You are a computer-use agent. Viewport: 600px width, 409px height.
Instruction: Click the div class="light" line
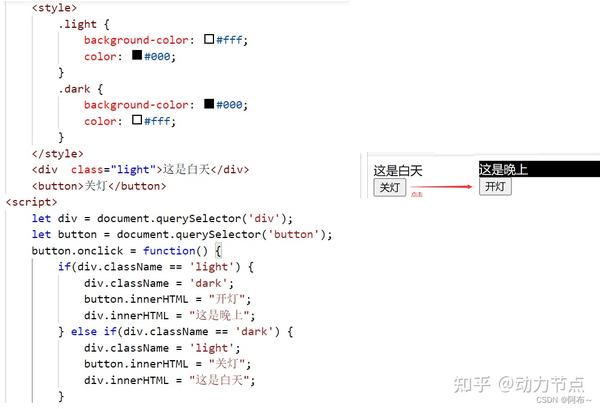[x=140, y=169]
